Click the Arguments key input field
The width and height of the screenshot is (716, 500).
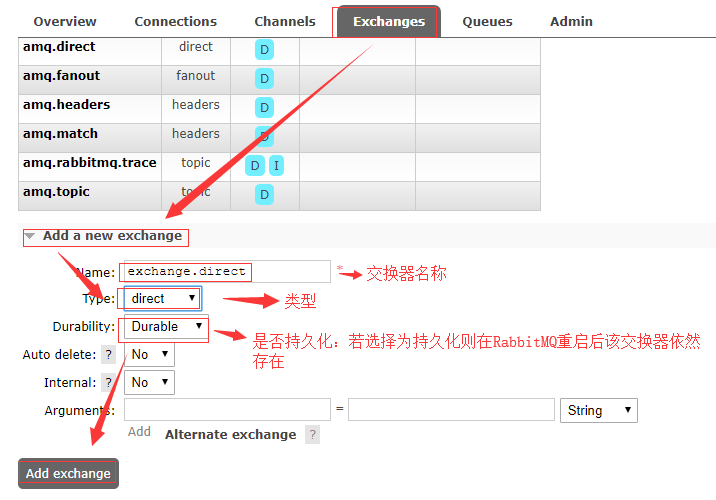pyautogui.click(x=227, y=410)
